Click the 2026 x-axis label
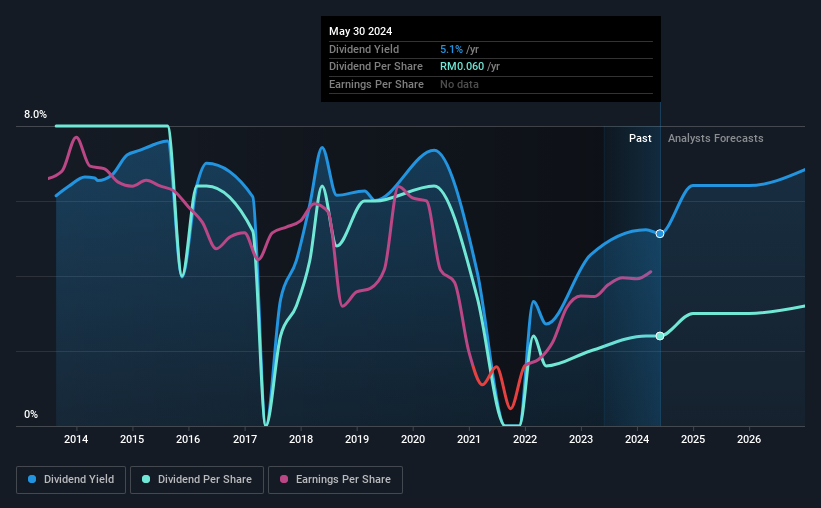 coord(749,439)
